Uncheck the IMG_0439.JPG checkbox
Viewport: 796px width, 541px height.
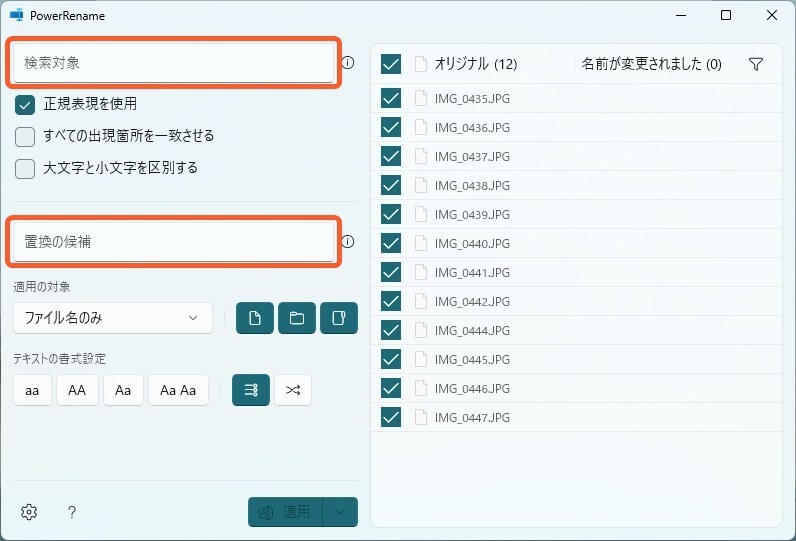[391, 214]
